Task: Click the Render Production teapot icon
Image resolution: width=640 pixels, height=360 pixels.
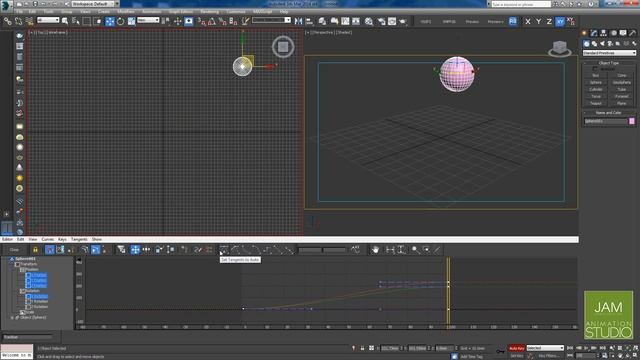Action: point(403,21)
